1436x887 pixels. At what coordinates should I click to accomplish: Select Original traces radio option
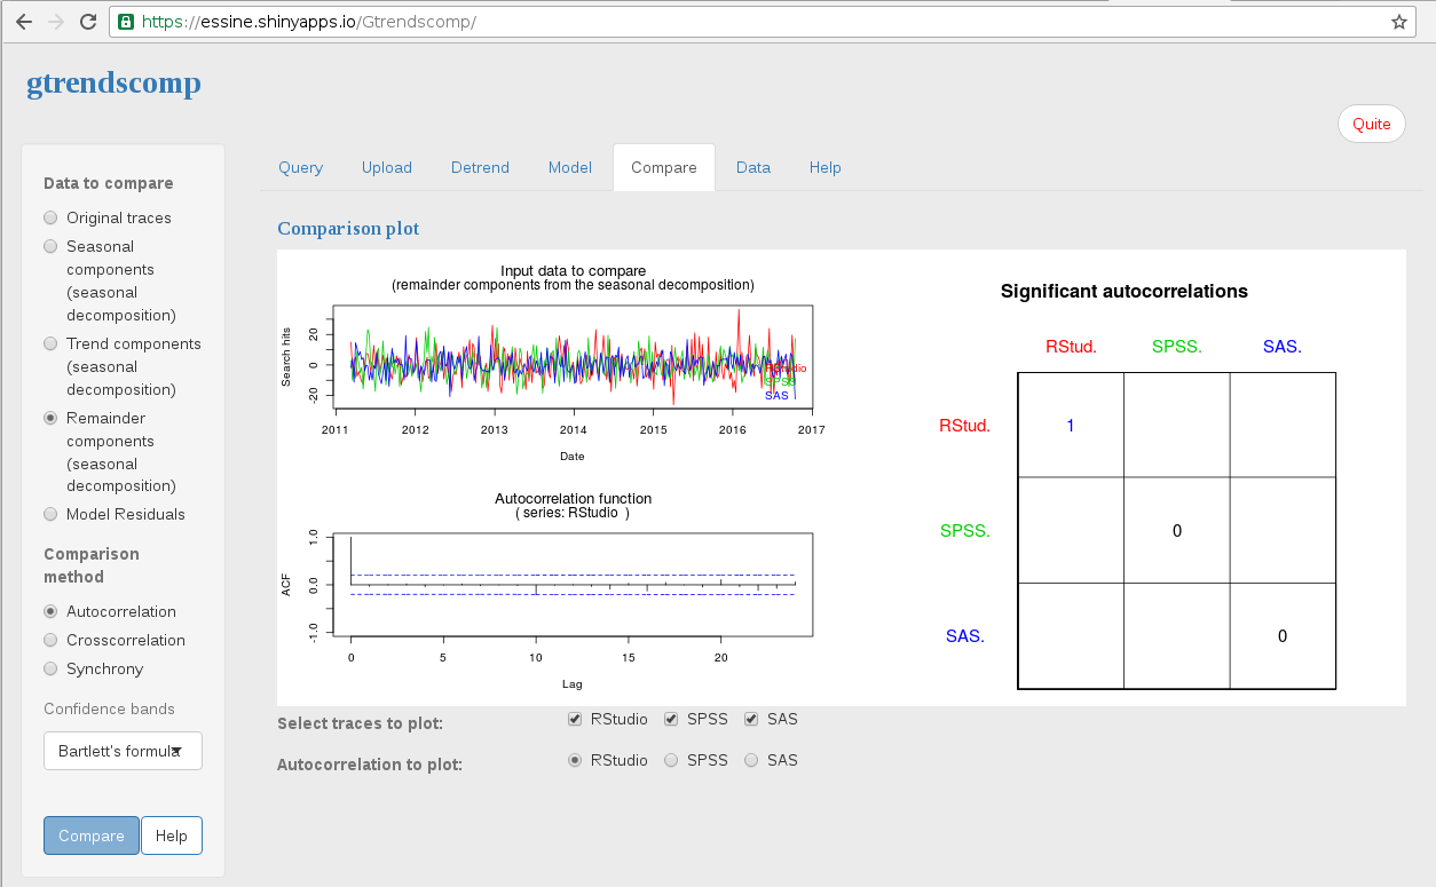click(x=51, y=218)
